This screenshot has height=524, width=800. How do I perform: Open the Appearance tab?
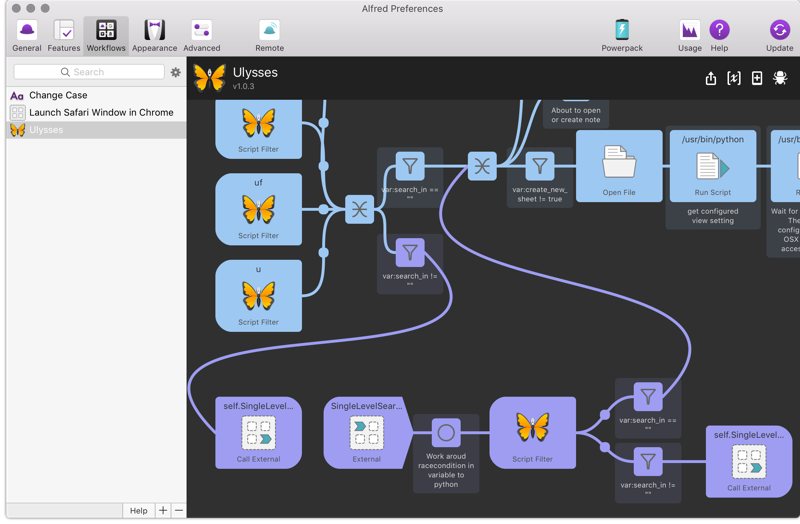[x=154, y=36]
